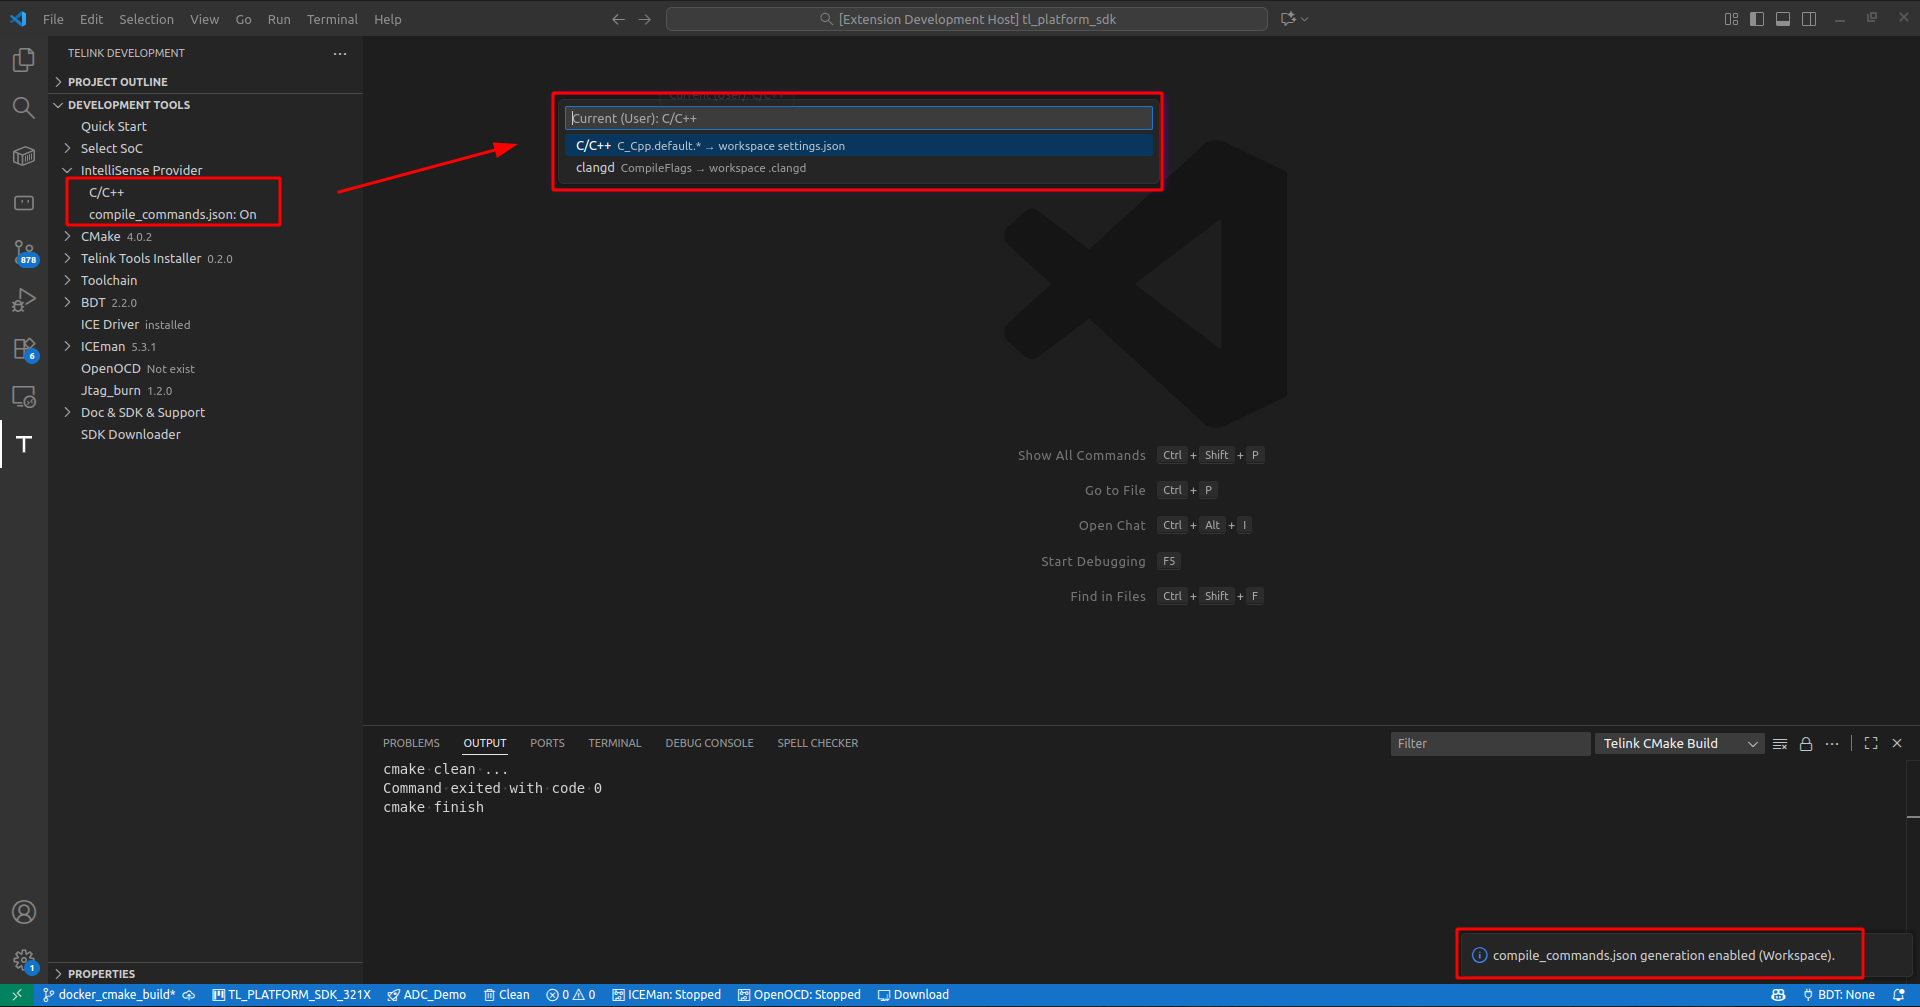The height and width of the screenshot is (1007, 1920).
Task: Switch to the DEBUG CONSOLE tab
Action: [x=709, y=743]
